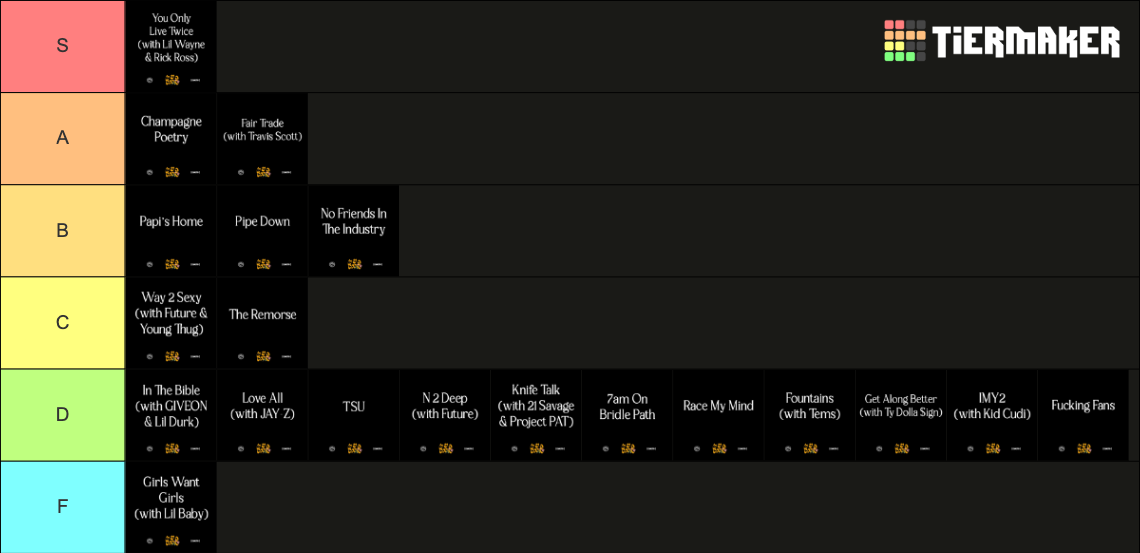This screenshot has width=1140, height=553.
Task: Click the F tier label
Action: (63, 507)
